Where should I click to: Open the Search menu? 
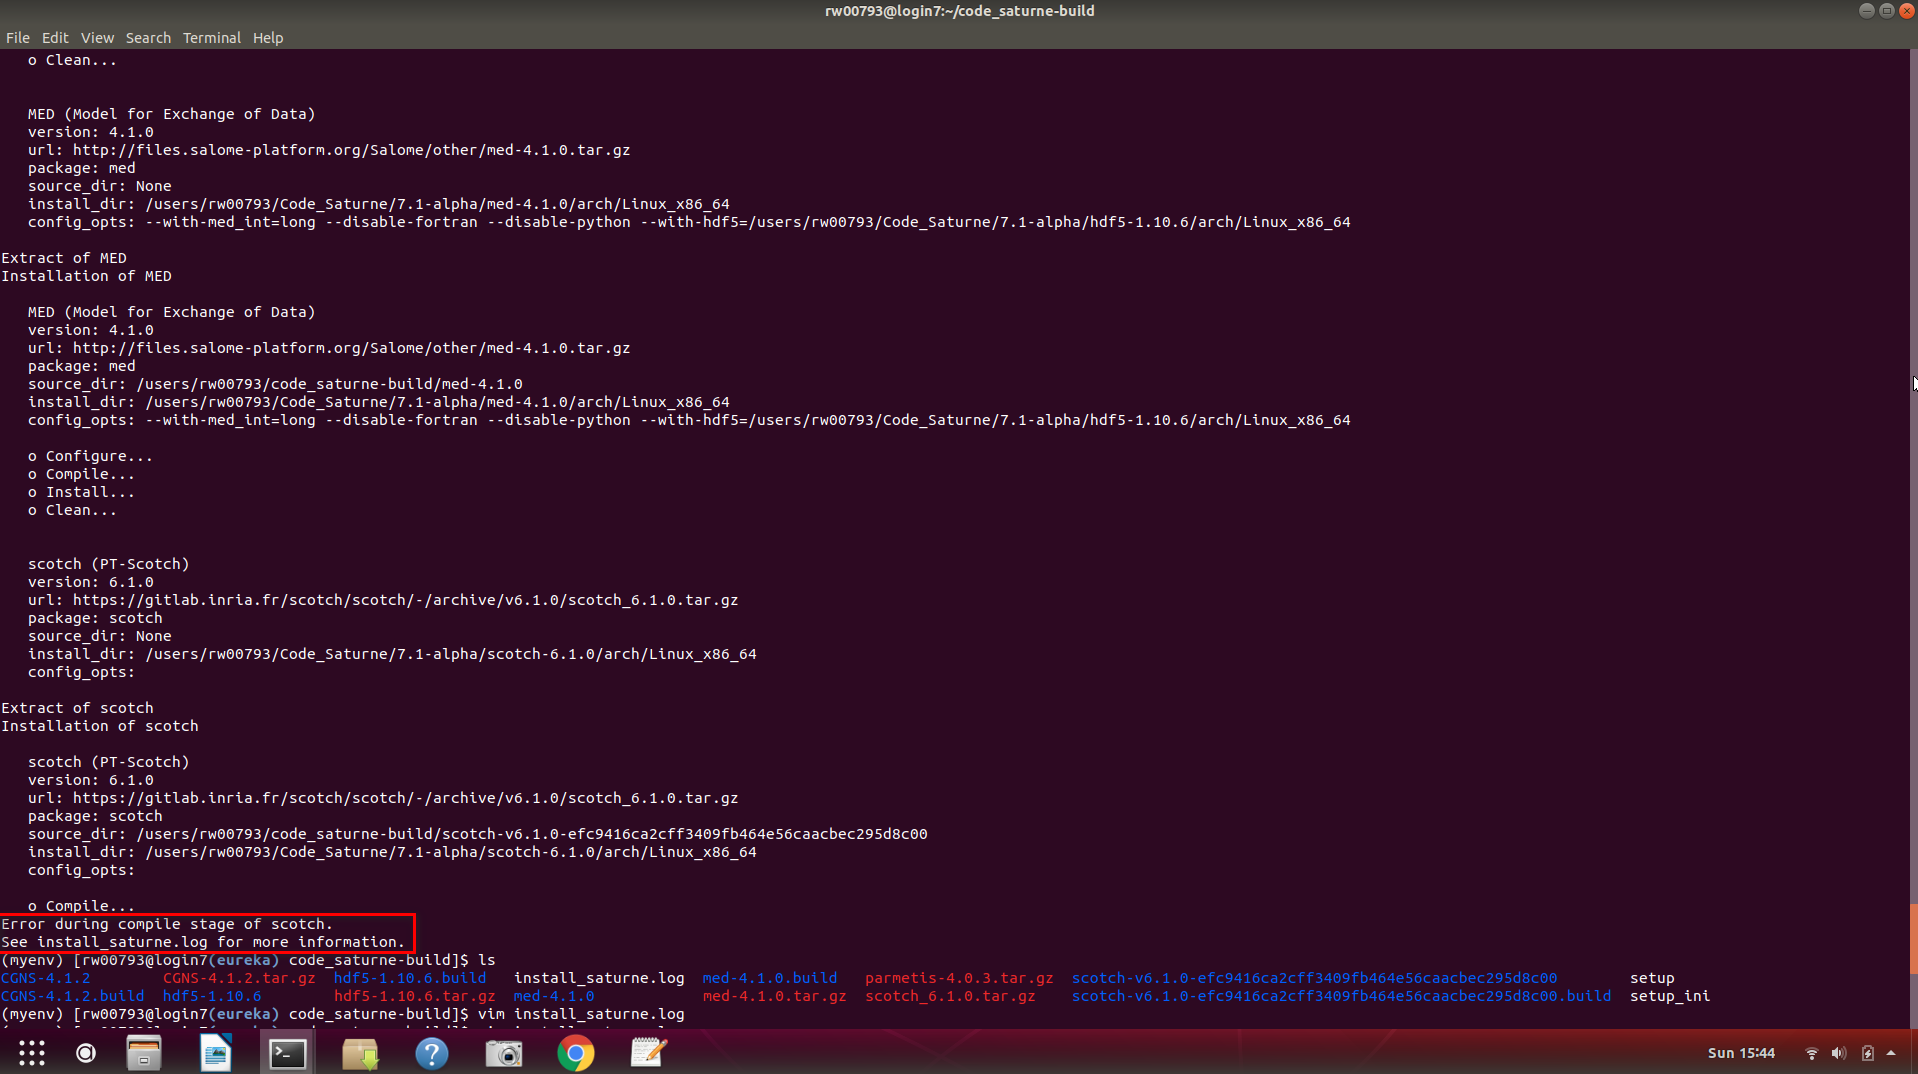click(148, 38)
